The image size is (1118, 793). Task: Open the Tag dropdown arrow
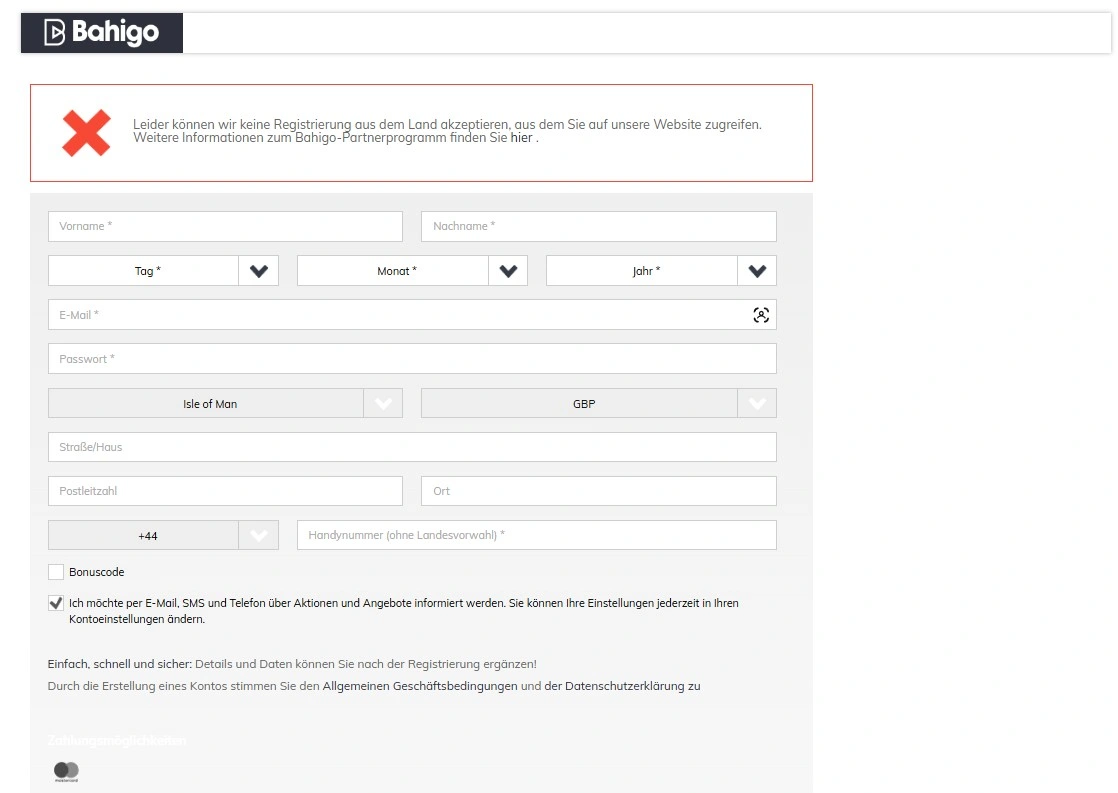[259, 271]
